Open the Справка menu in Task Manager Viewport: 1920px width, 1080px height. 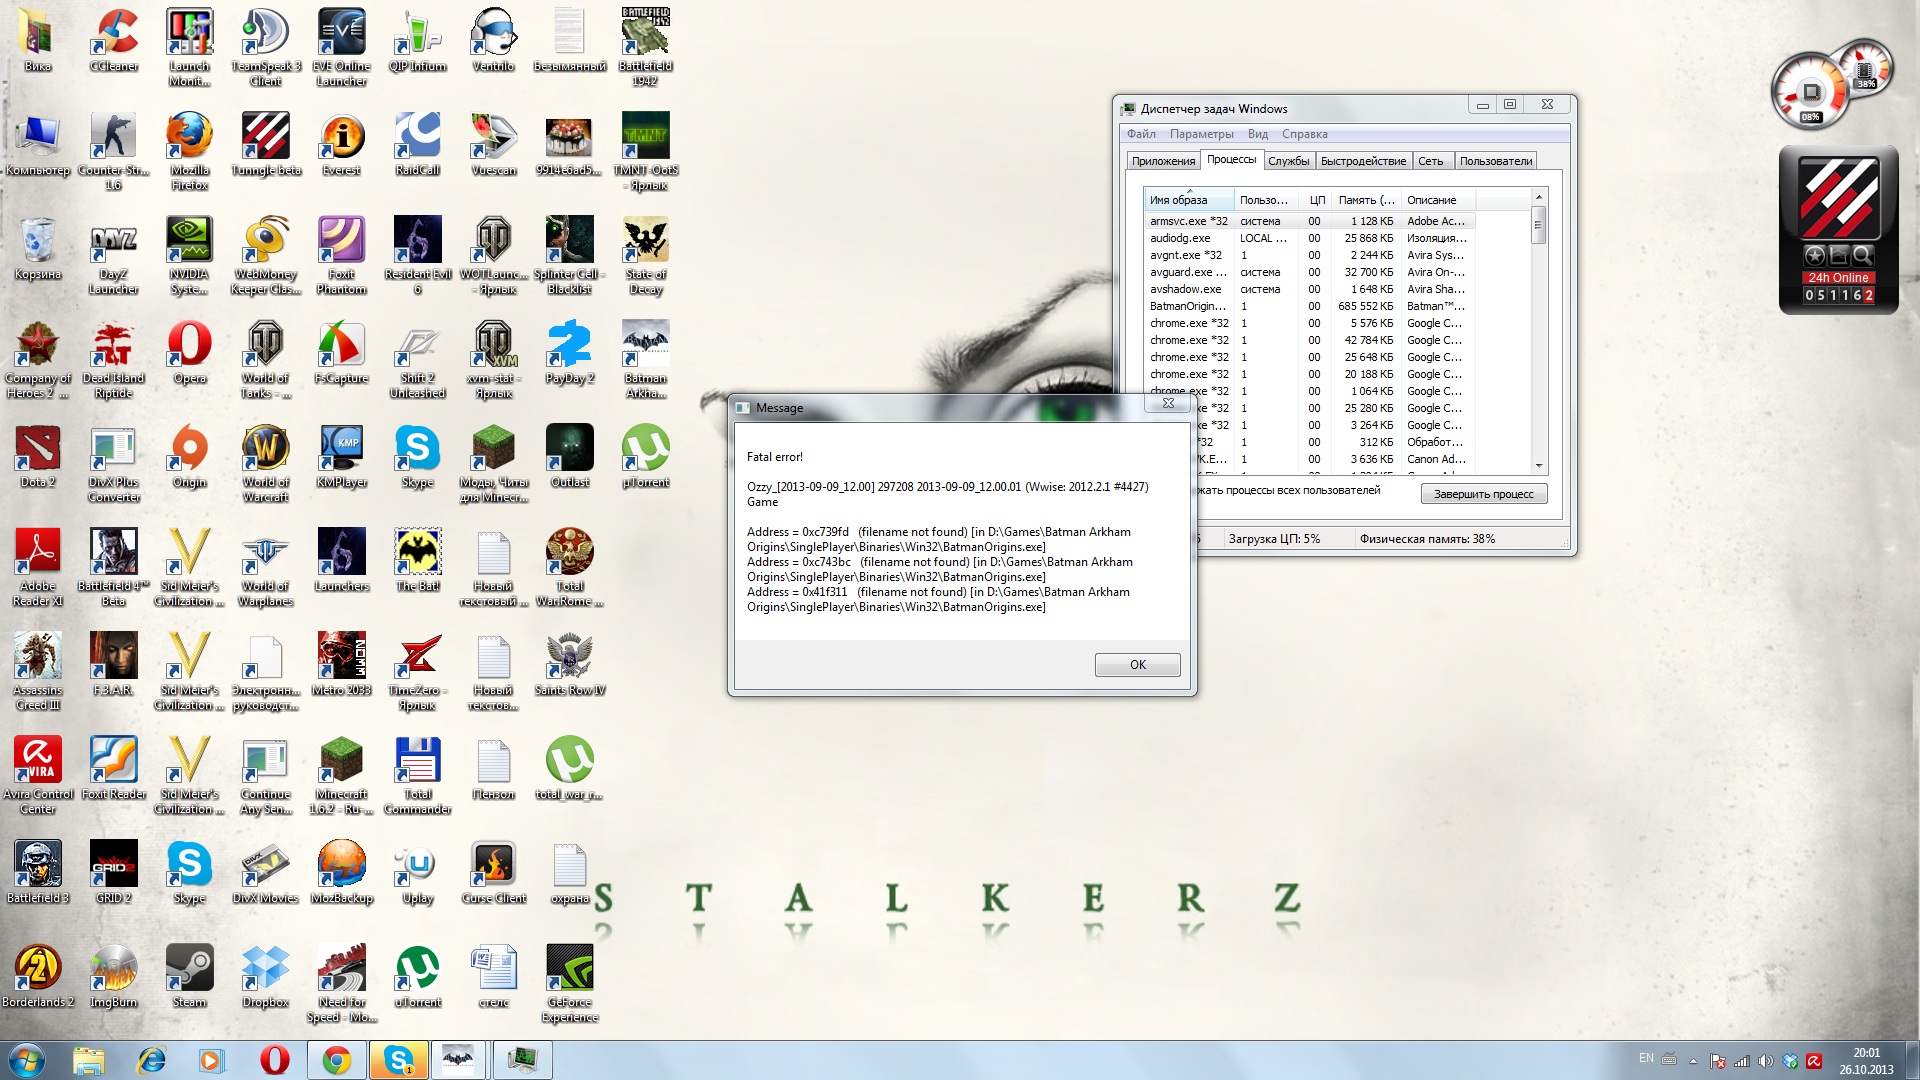1304,134
